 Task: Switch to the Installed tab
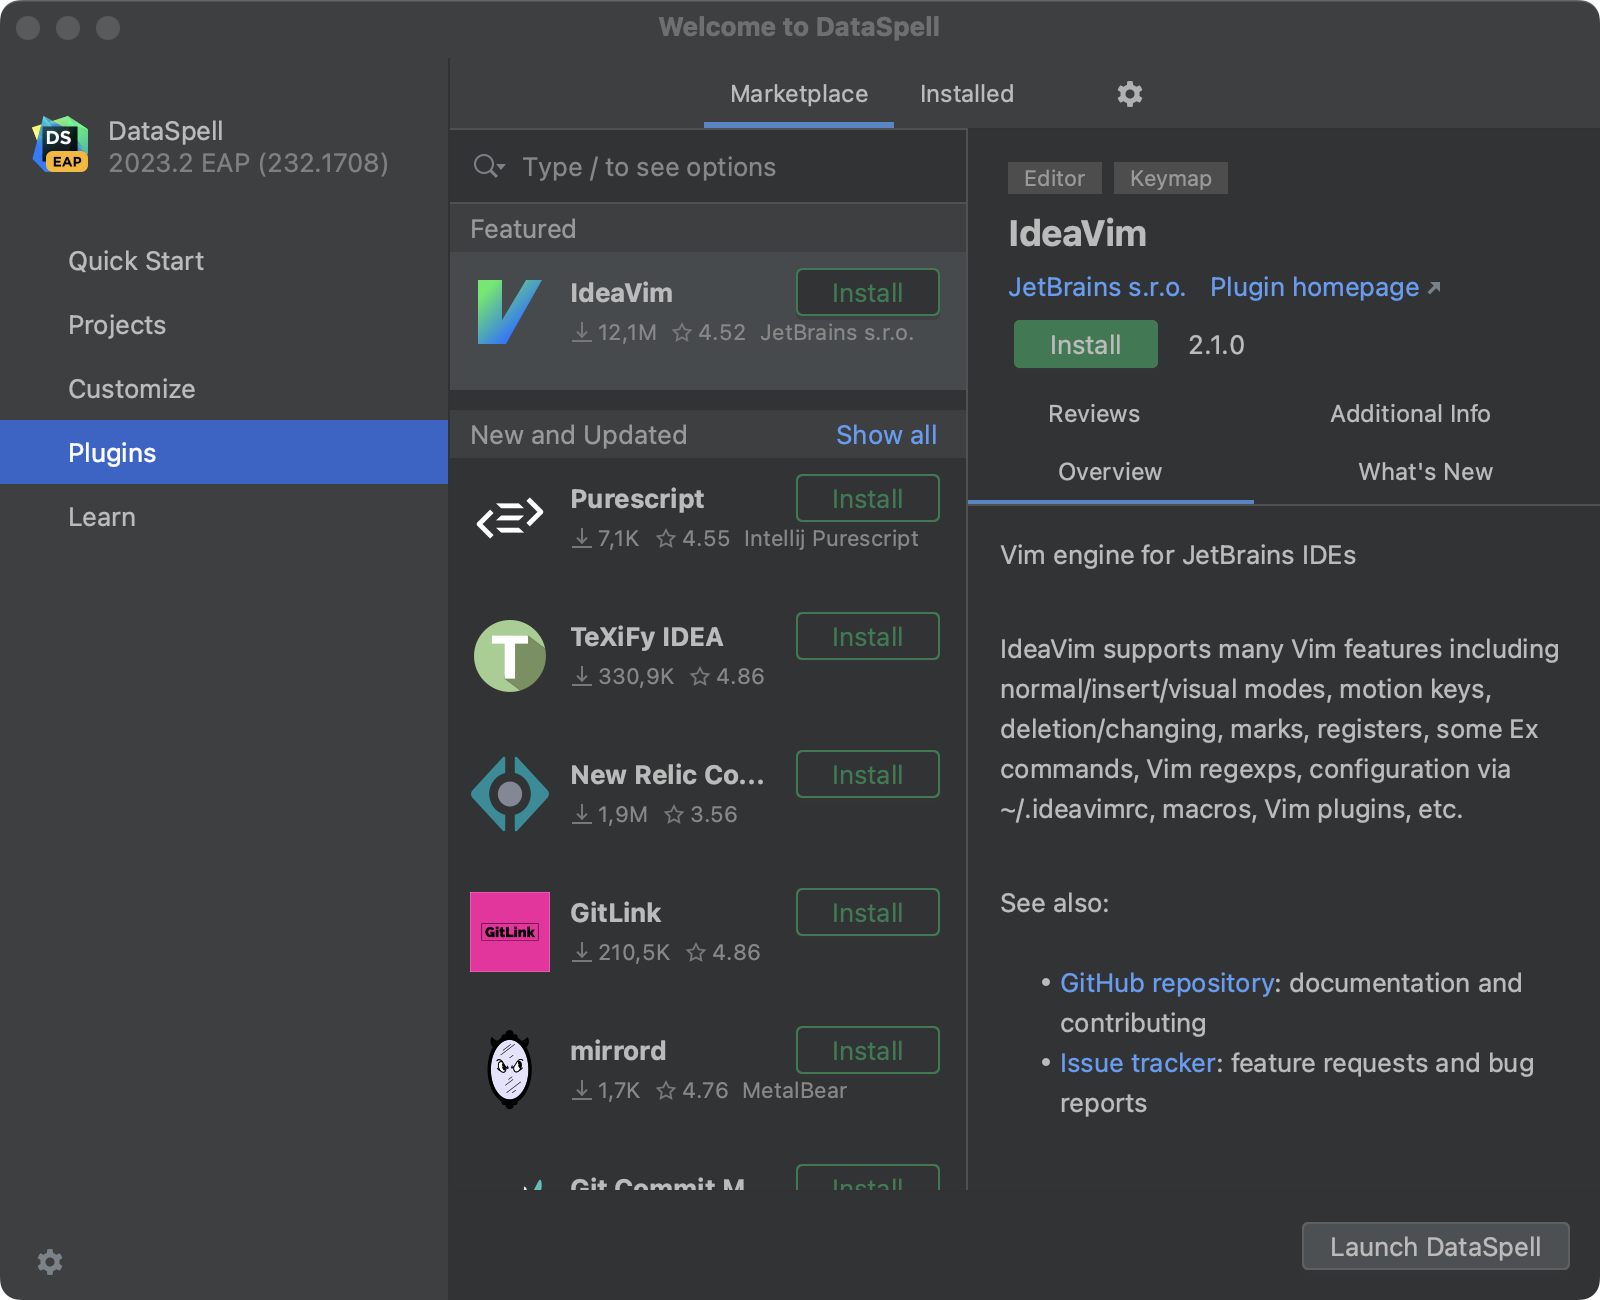tap(965, 93)
